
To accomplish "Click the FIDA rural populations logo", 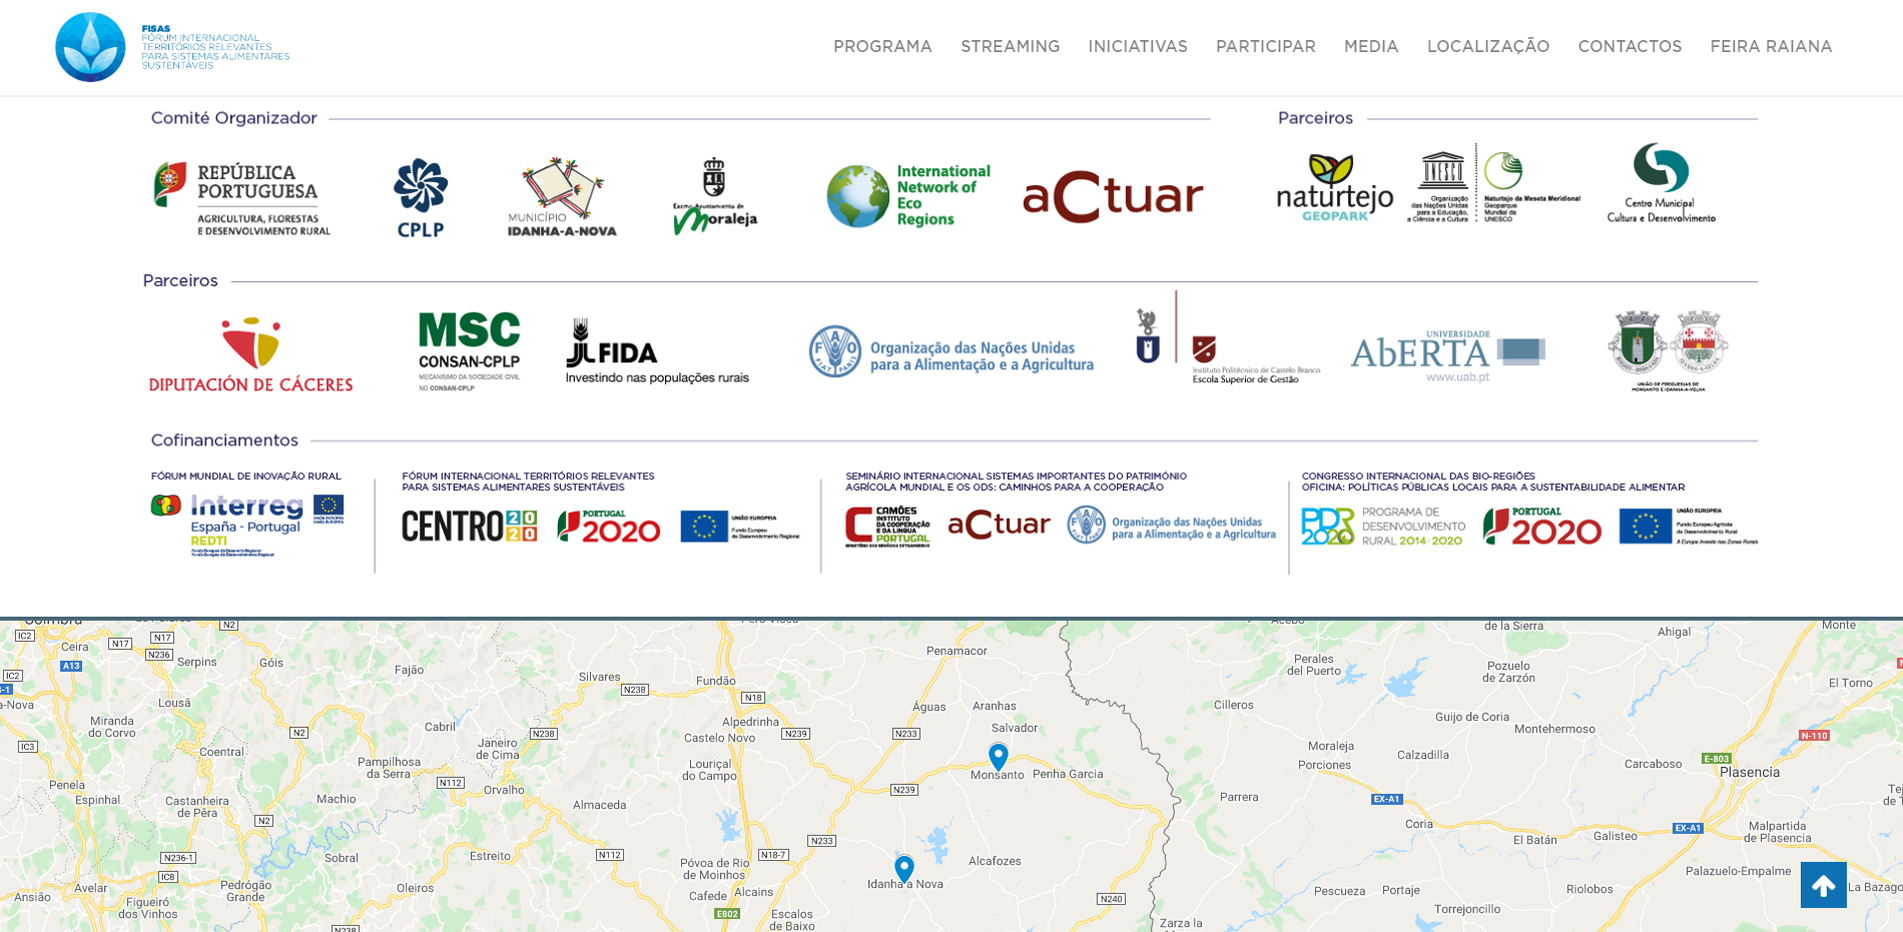I will 657,352.
